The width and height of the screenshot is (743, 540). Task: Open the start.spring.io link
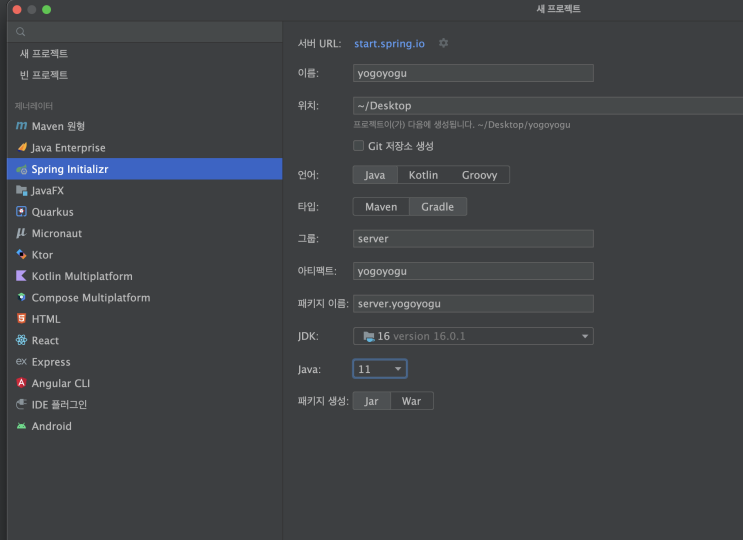(x=390, y=44)
